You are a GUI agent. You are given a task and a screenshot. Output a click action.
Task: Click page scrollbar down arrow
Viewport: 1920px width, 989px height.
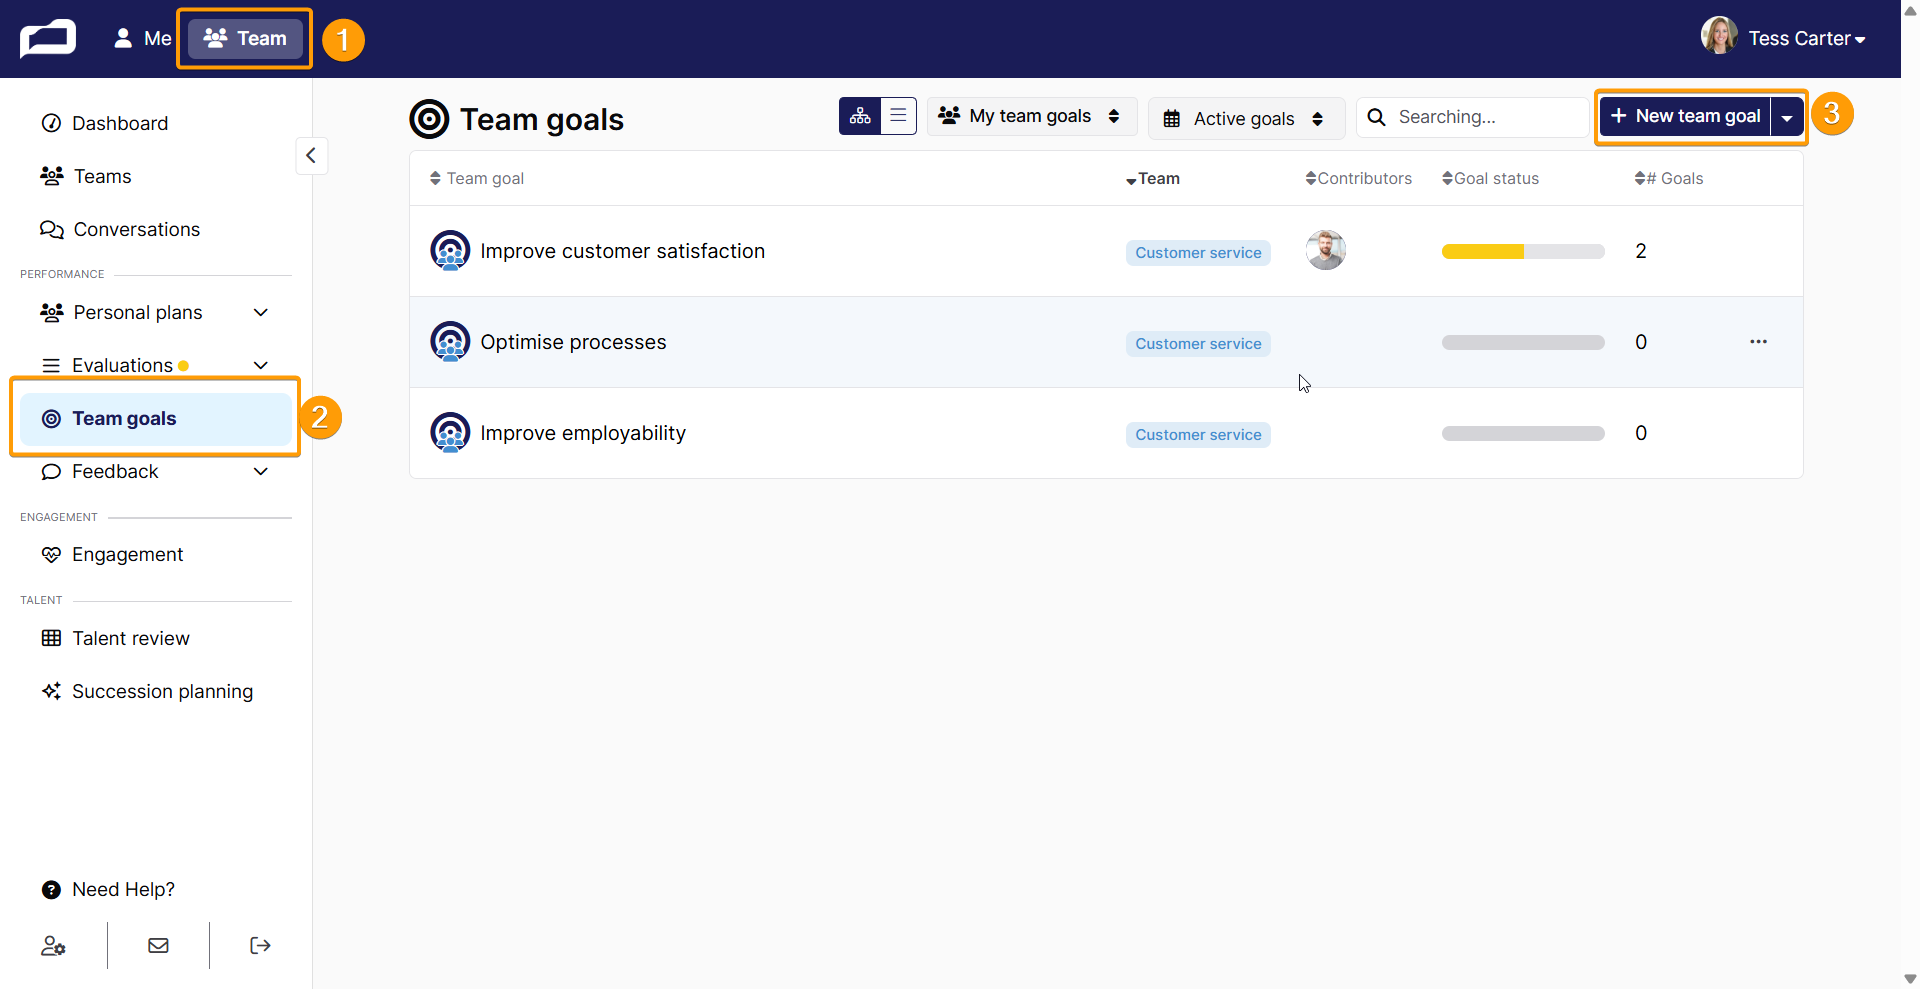point(1910,979)
